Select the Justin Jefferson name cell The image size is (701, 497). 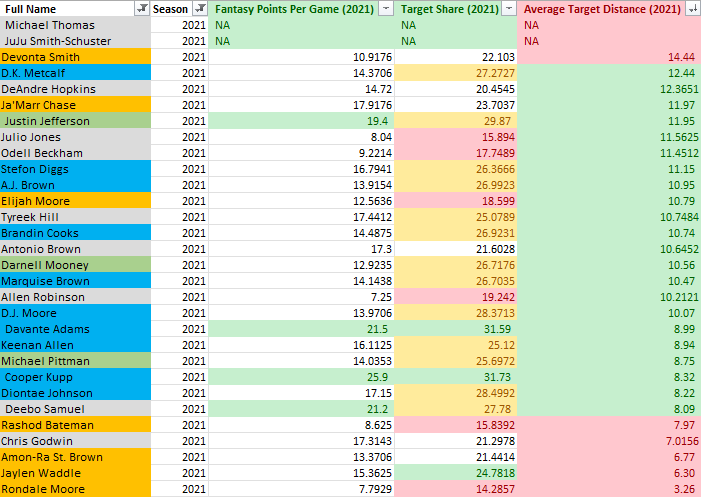(x=75, y=121)
